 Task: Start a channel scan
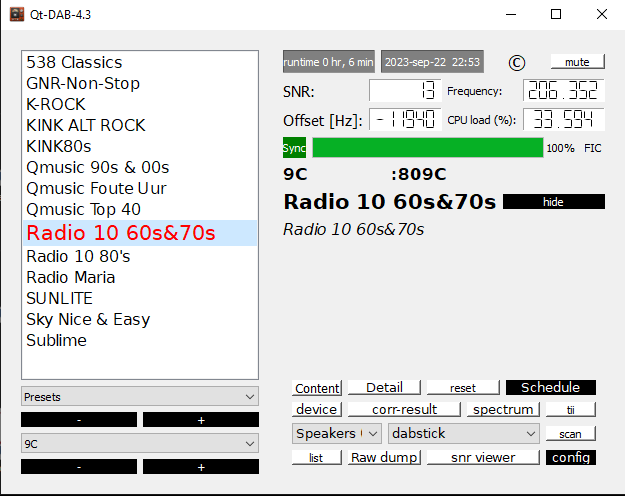(x=570, y=434)
